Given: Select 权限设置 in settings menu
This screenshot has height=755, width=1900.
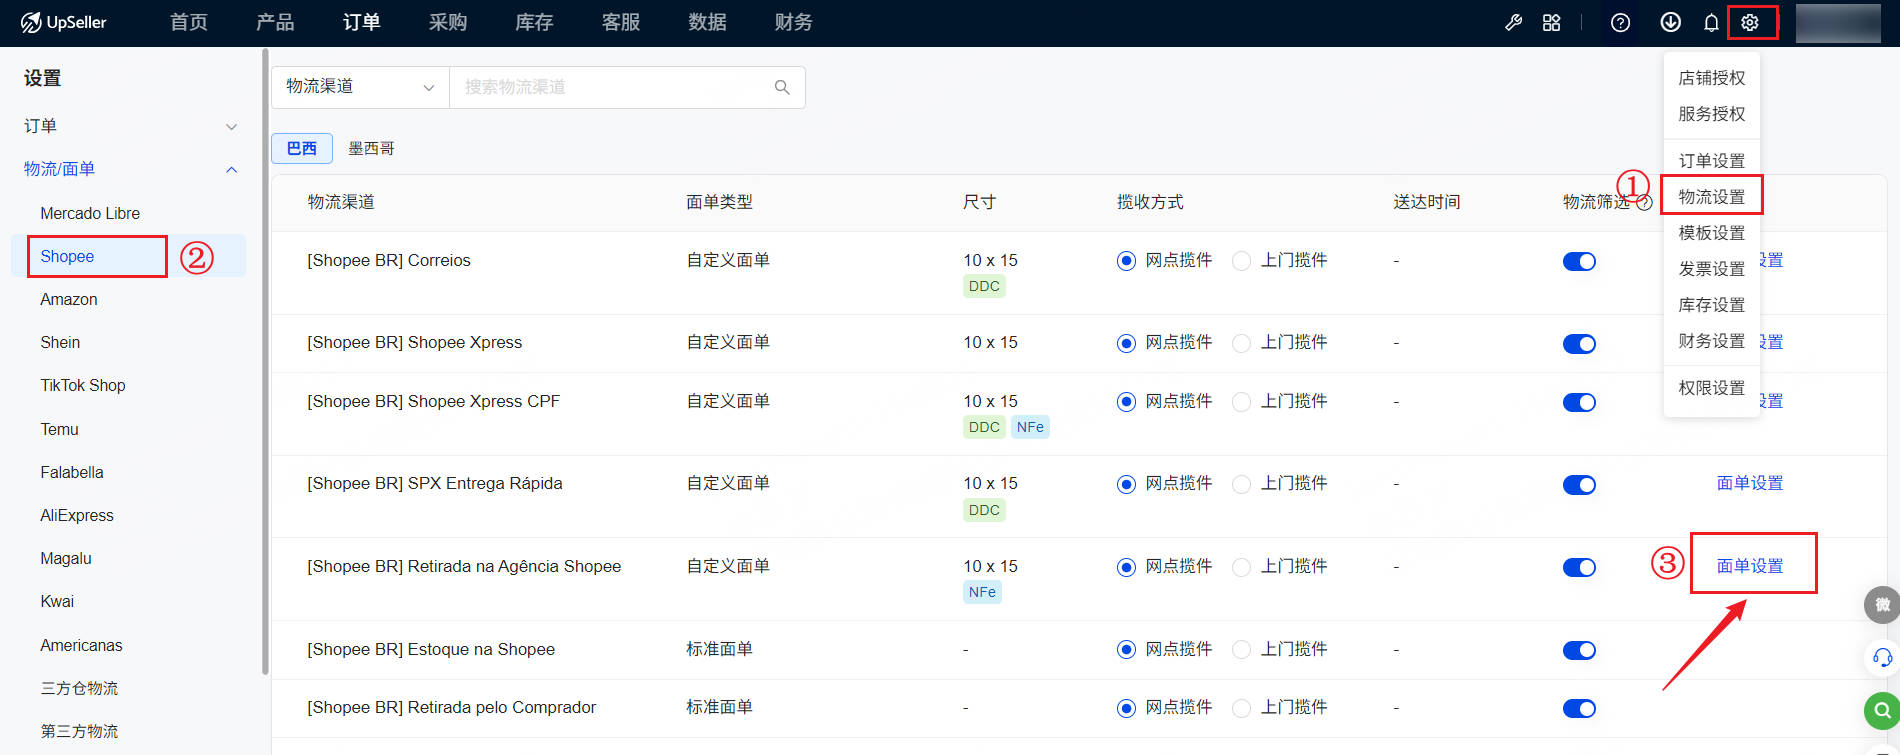Looking at the screenshot, I should click(1712, 387).
